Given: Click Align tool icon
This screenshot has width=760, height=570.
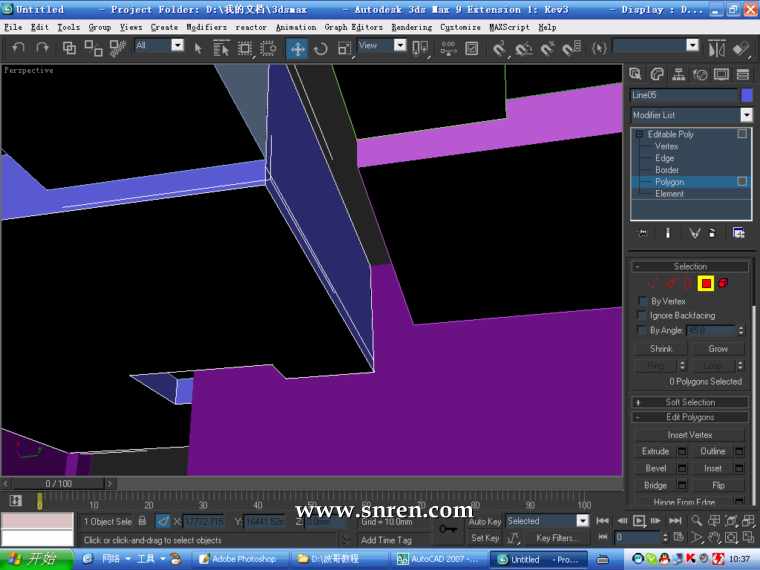Looking at the screenshot, I should tap(740, 48).
